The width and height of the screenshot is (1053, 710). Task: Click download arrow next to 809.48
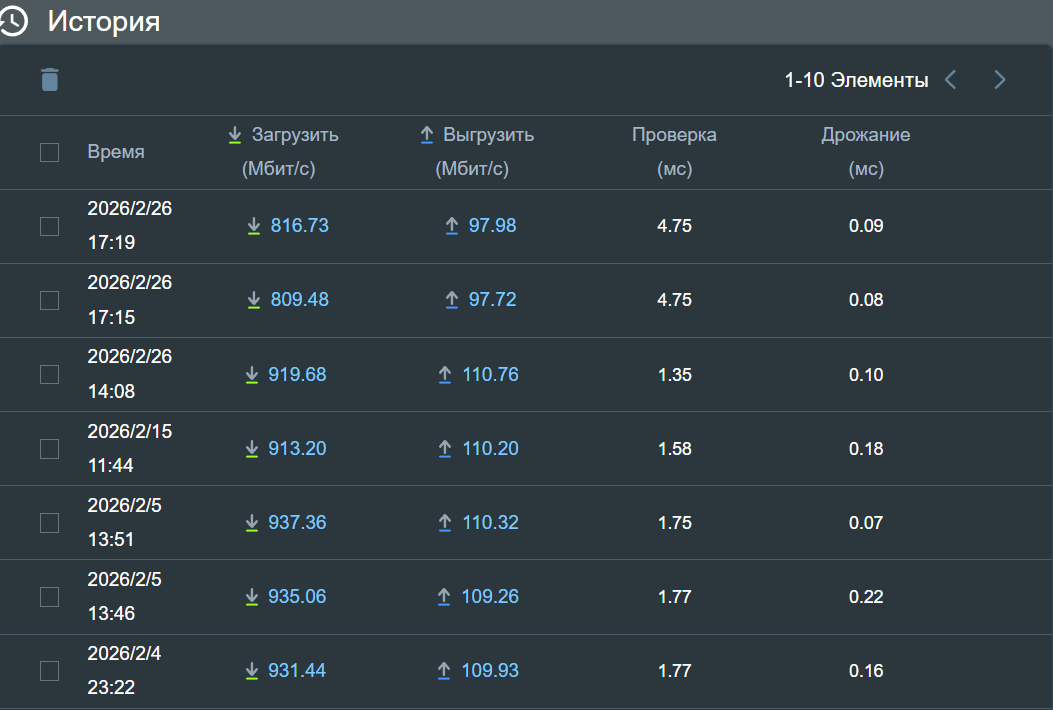click(254, 300)
